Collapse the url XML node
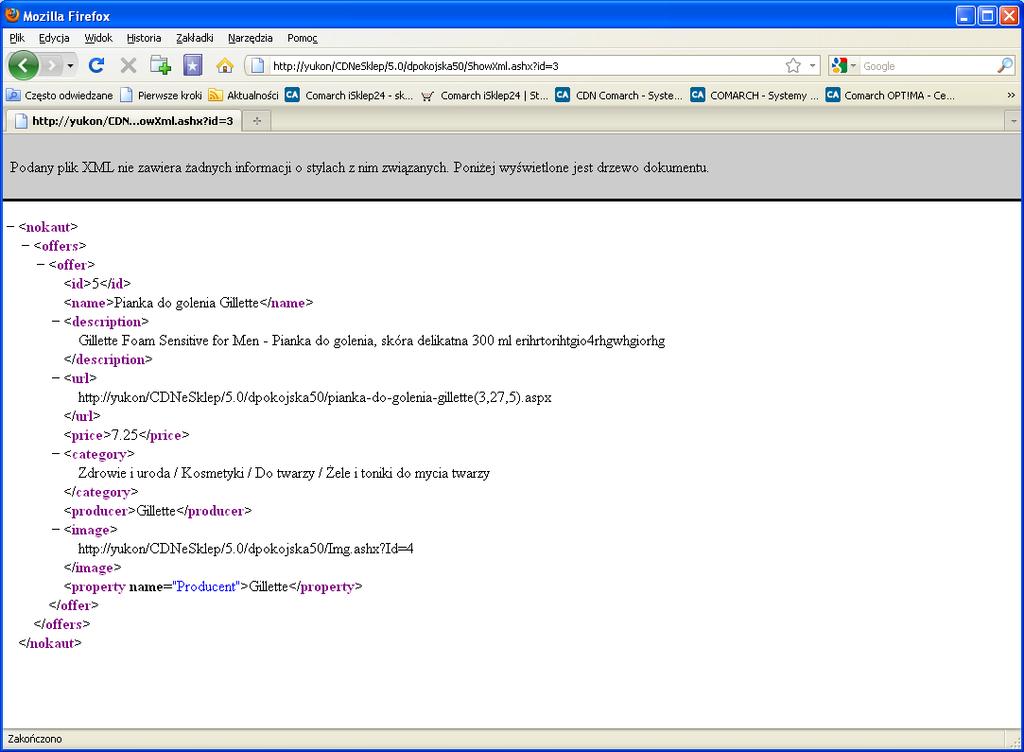The image size is (1024, 752). coord(56,378)
